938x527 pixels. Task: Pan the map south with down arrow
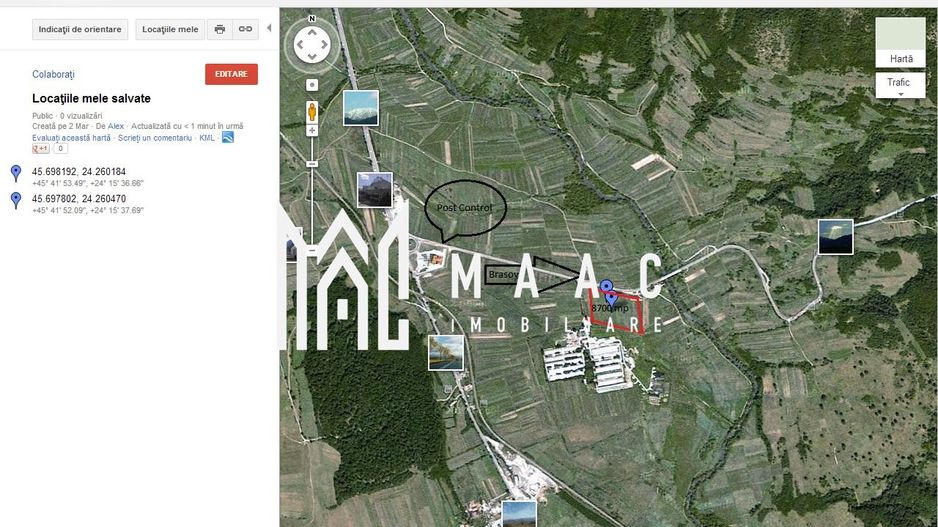coord(312,57)
